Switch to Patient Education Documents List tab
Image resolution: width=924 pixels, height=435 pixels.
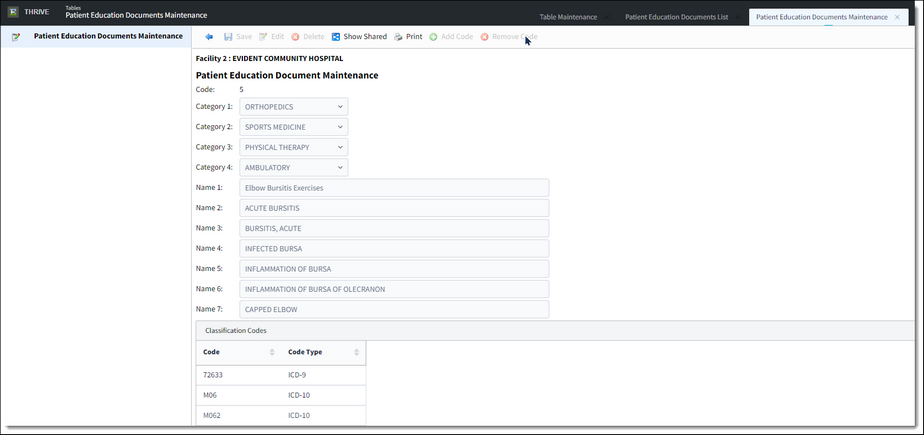tap(676, 17)
